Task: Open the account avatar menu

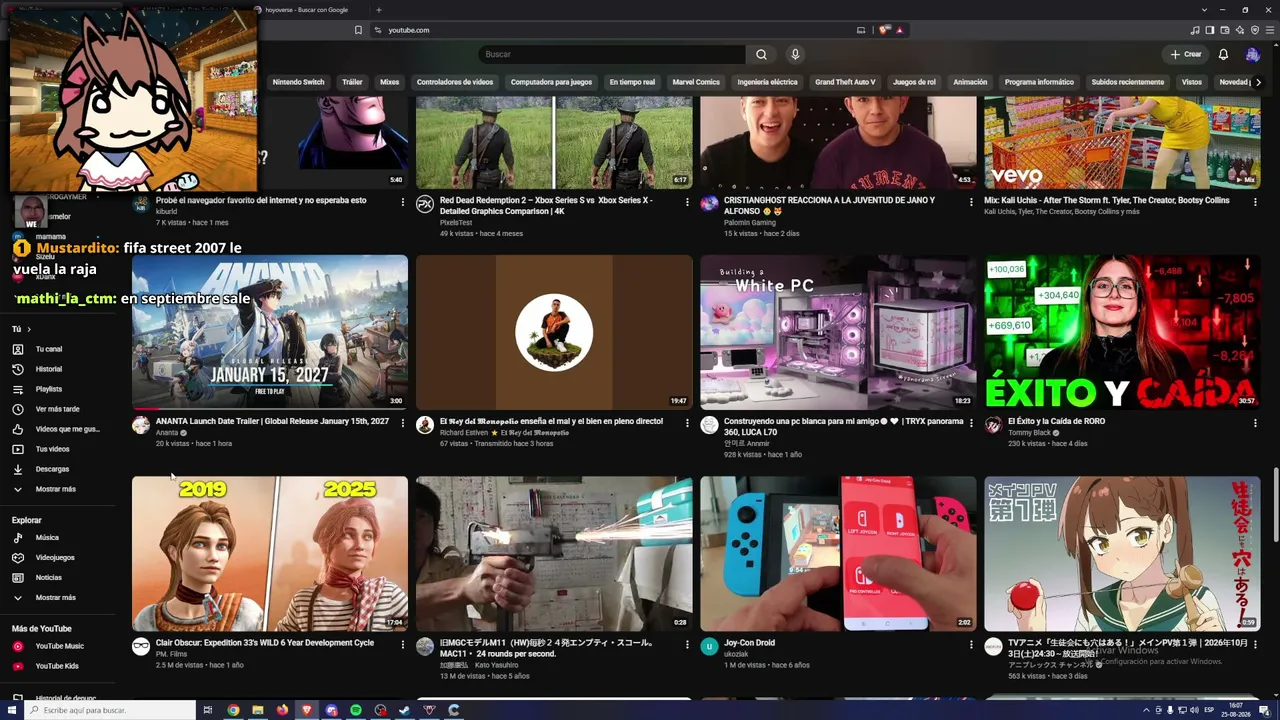Action: pyautogui.click(x=1252, y=54)
